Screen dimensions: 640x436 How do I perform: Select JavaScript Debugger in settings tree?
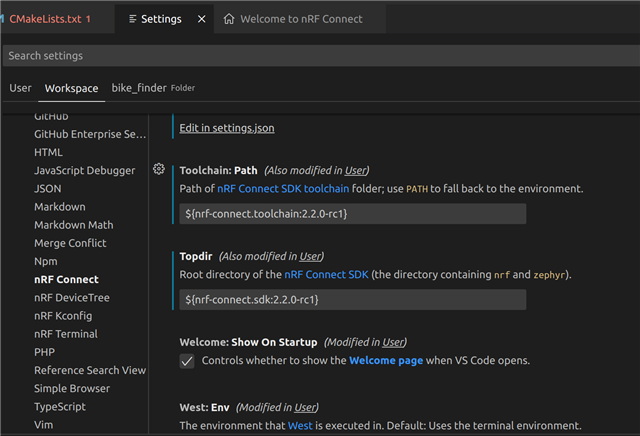click(84, 171)
